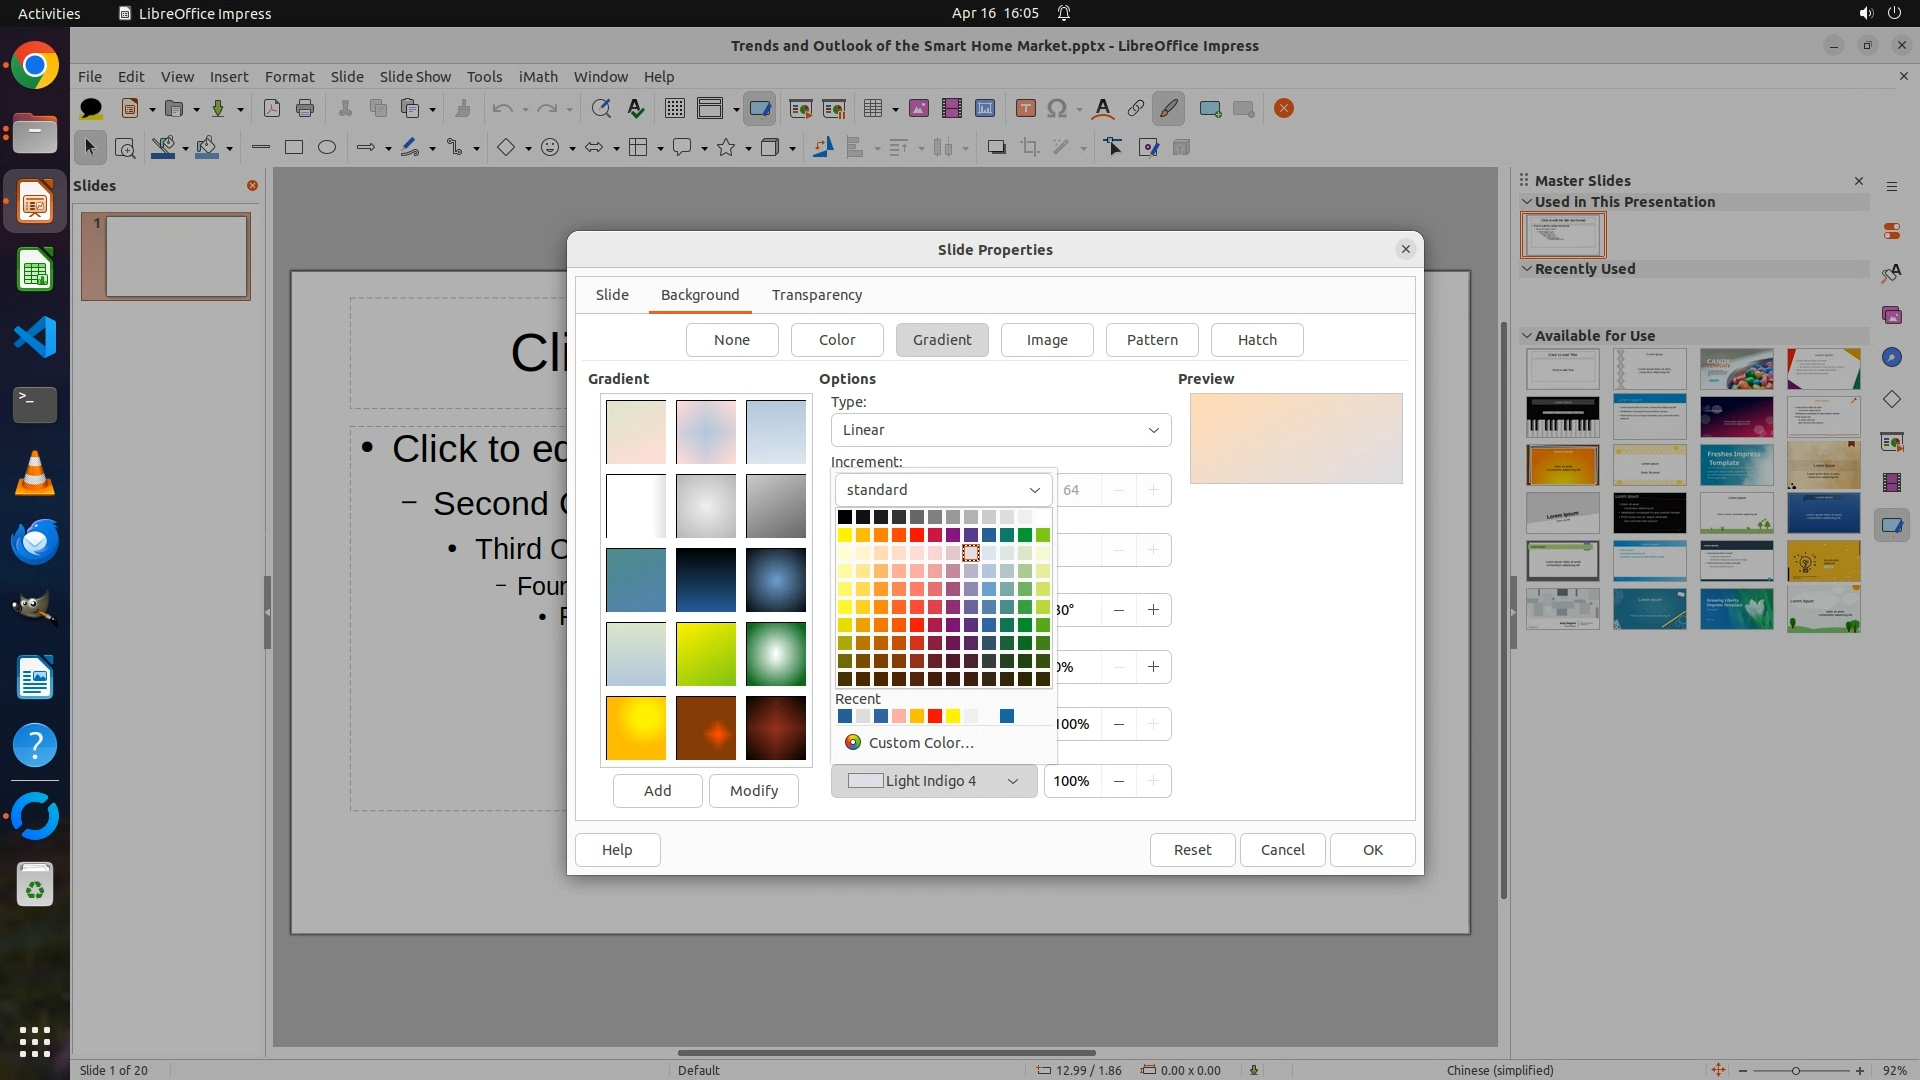Switch fill type to Hatch
The height and width of the screenshot is (1080, 1920).
[x=1257, y=340]
